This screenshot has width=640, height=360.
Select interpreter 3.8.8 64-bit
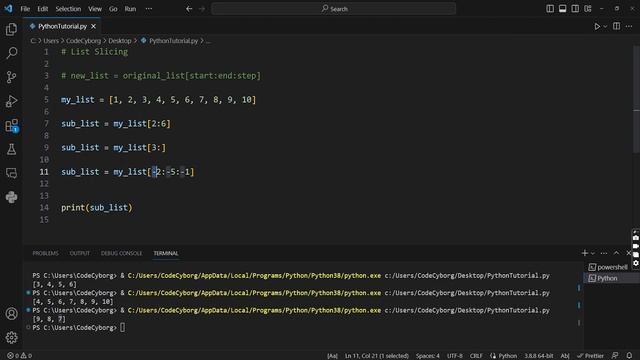pyautogui.click(x=538, y=356)
